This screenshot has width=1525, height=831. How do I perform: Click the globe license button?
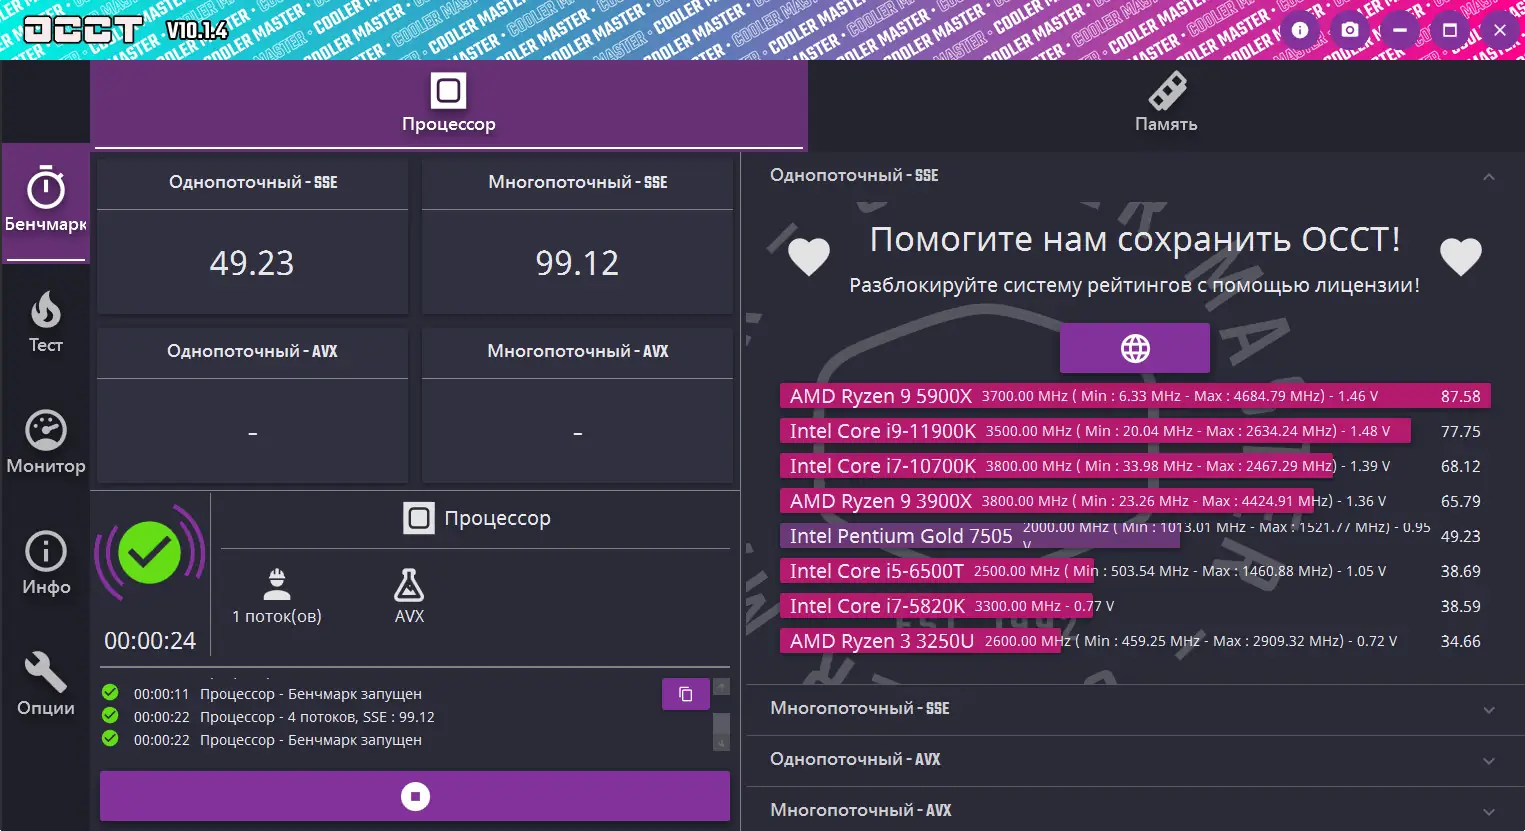[1135, 348]
